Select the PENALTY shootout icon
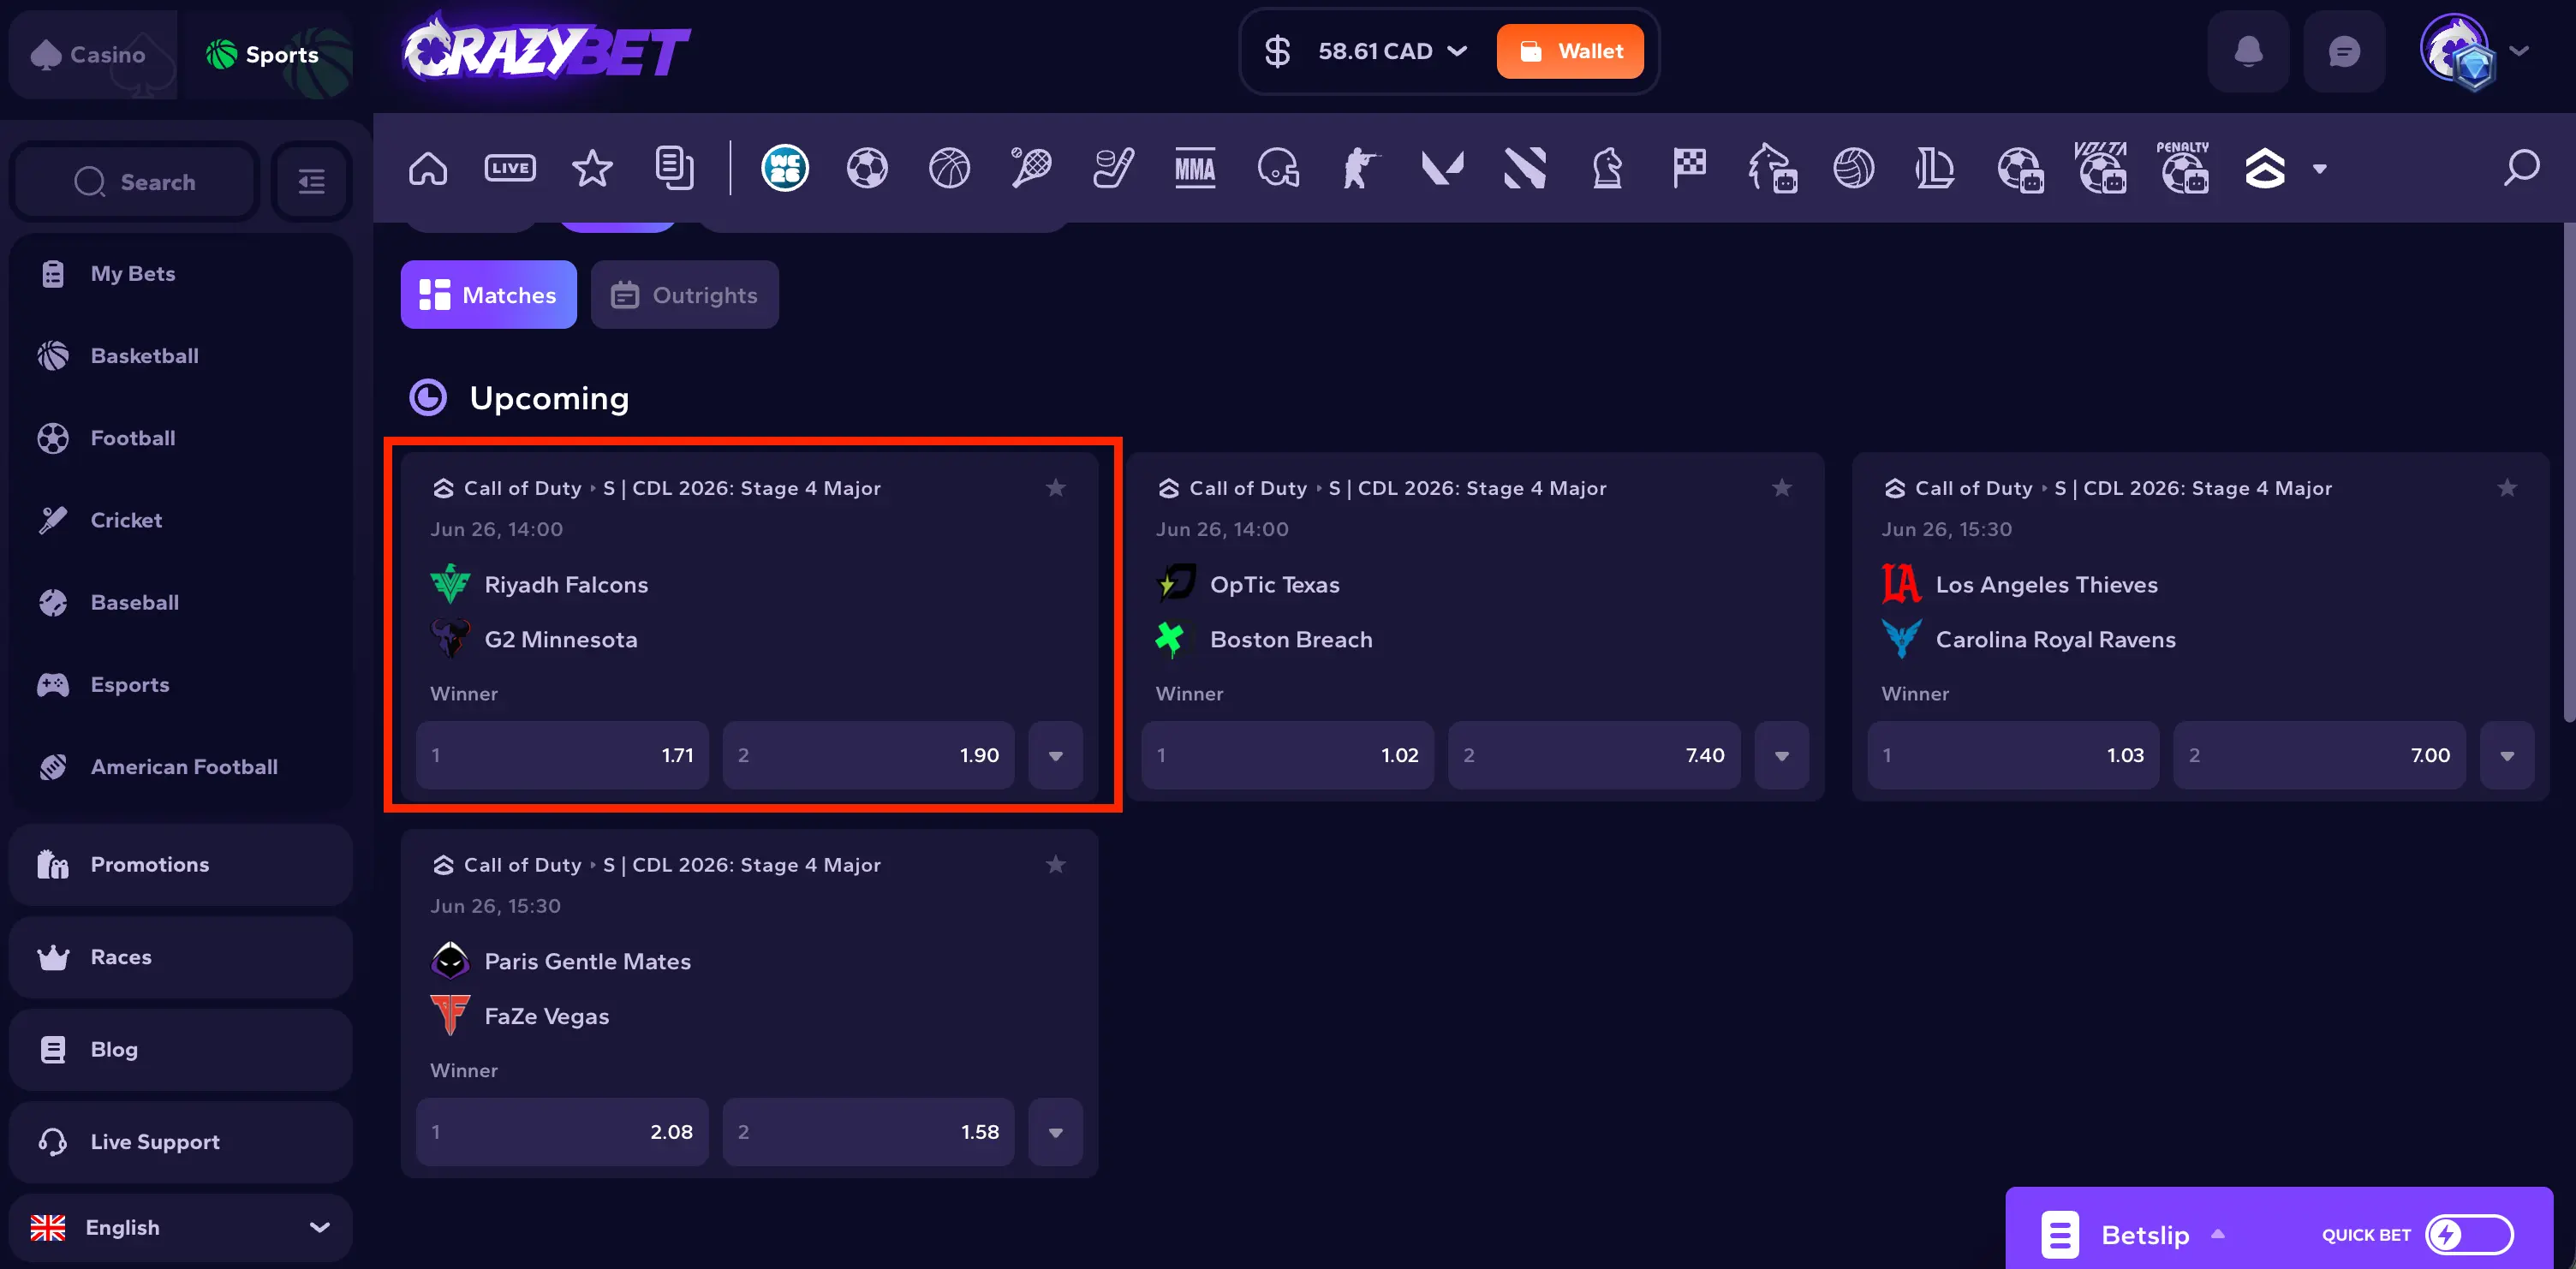2576x1269 pixels. click(x=2183, y=166)
